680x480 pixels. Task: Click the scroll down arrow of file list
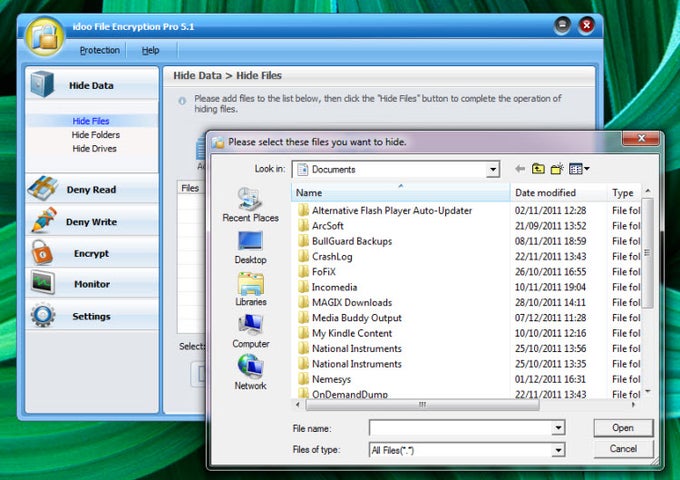point(647,392)
